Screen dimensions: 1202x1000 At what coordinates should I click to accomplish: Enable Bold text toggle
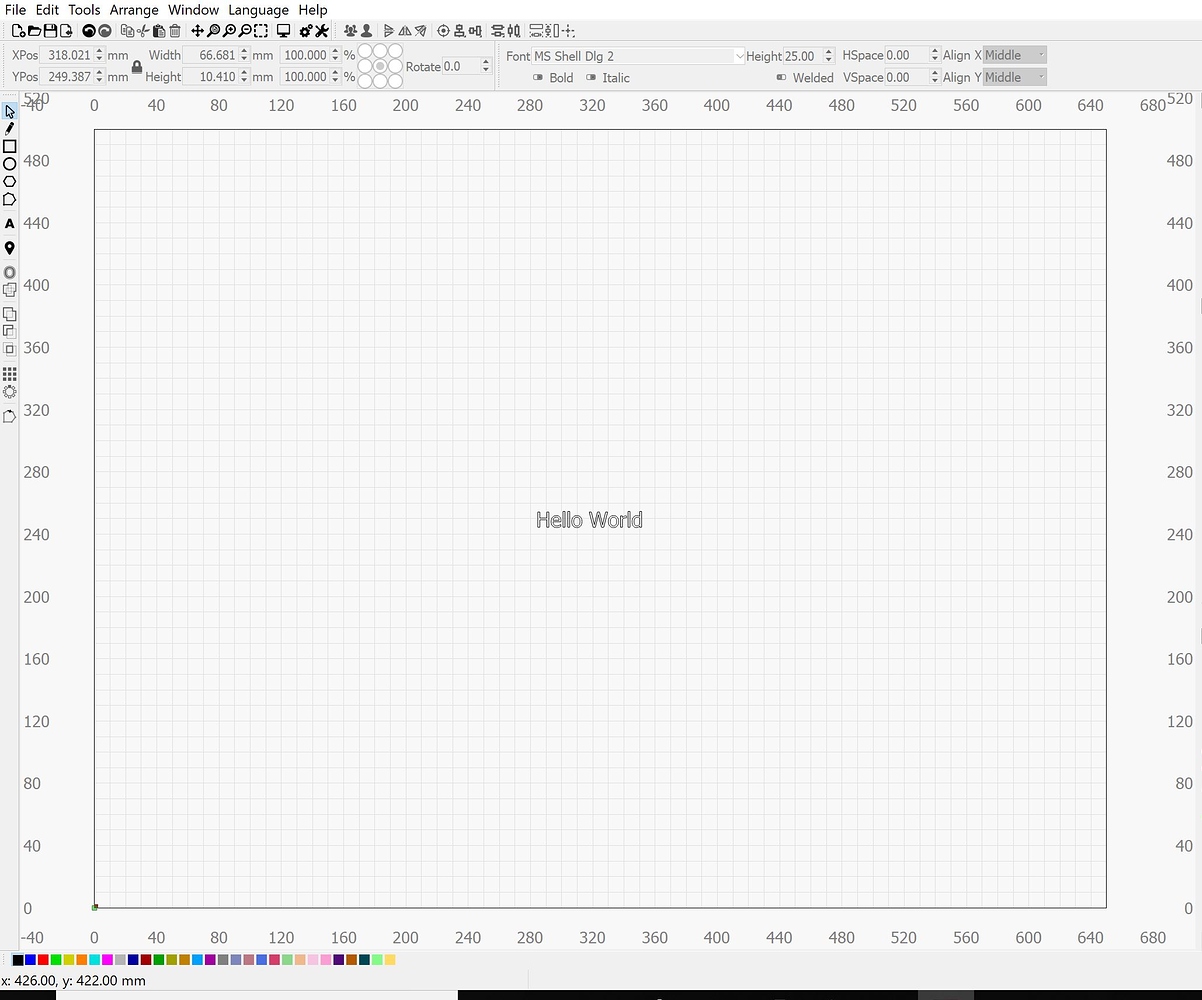tap(538, 78)
